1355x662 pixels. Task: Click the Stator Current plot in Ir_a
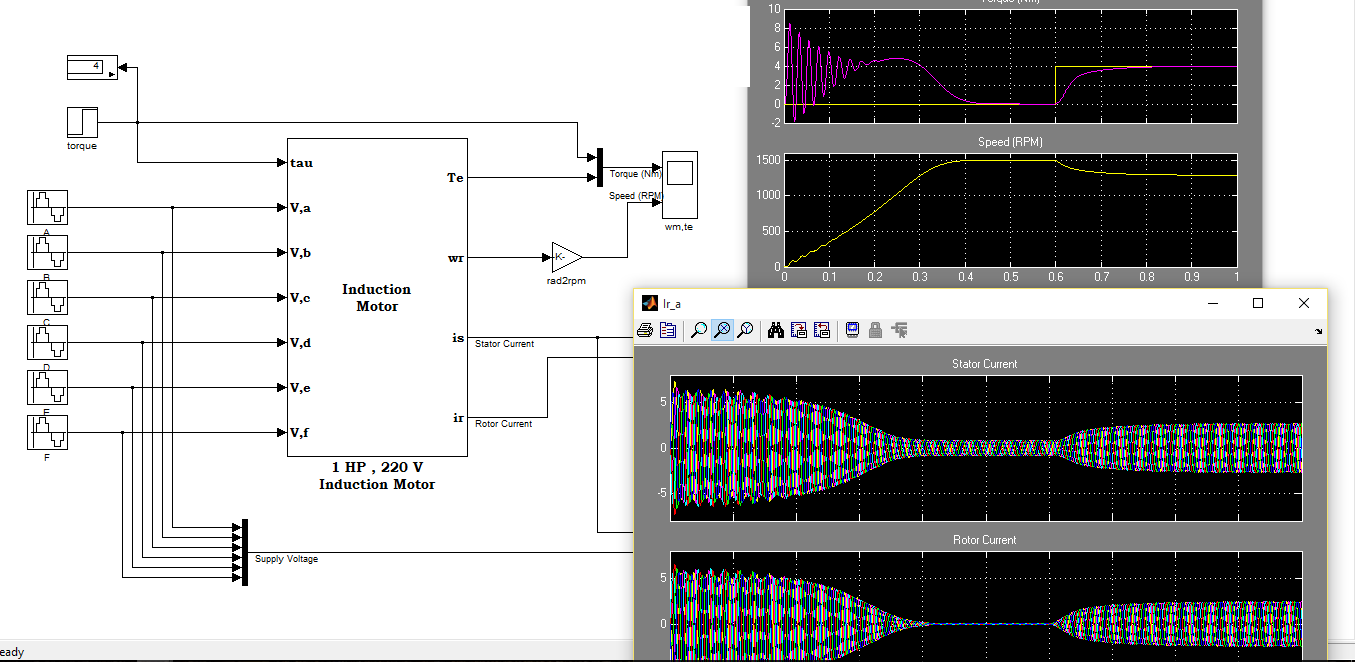tap(986, 448)
